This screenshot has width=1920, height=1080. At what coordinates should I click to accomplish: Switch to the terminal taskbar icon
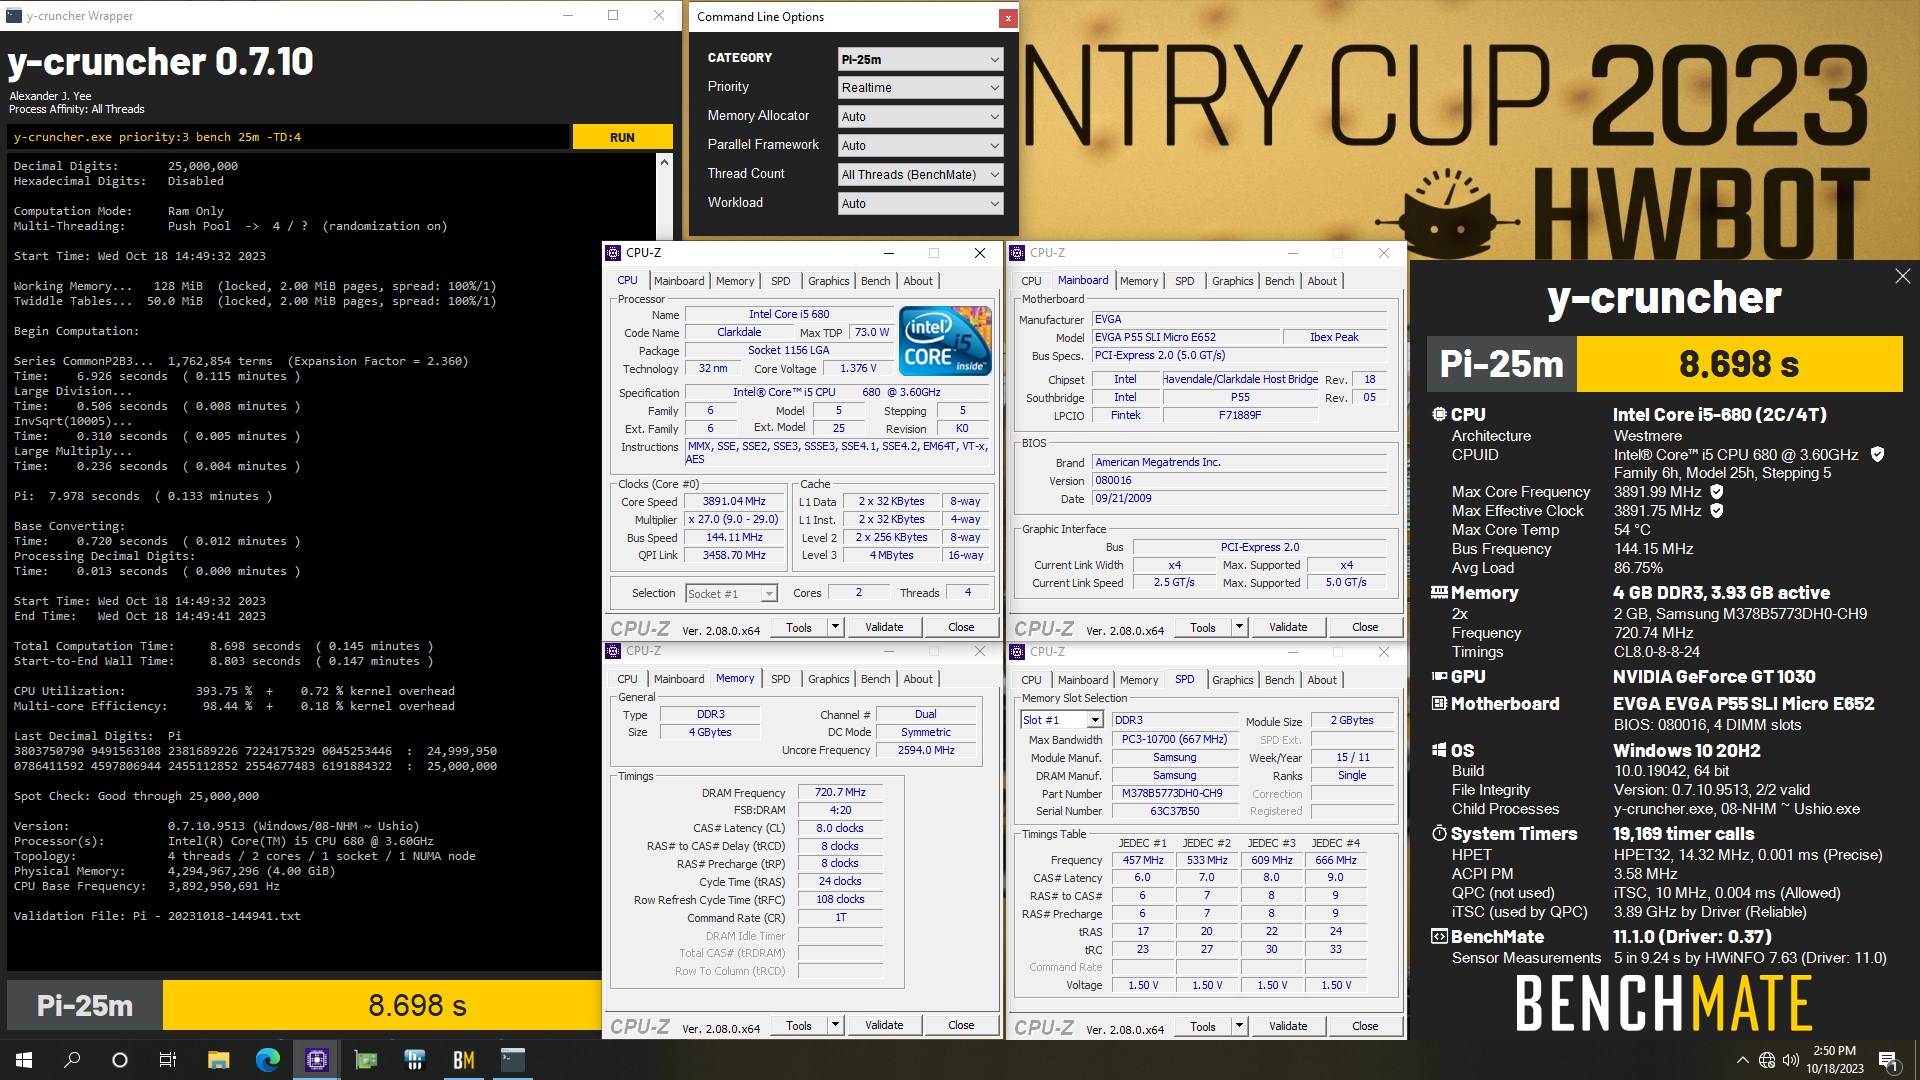pyautogui.click(x=513, y=1060)
